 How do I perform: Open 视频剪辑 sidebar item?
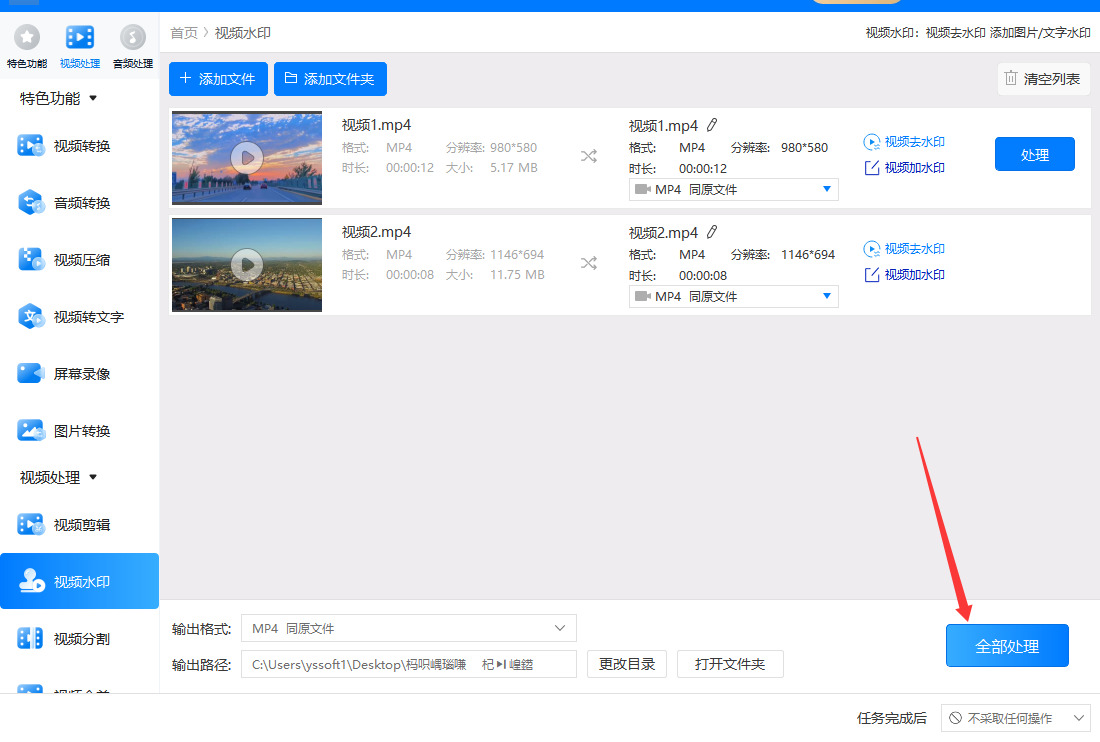click(x=79, y=525)
